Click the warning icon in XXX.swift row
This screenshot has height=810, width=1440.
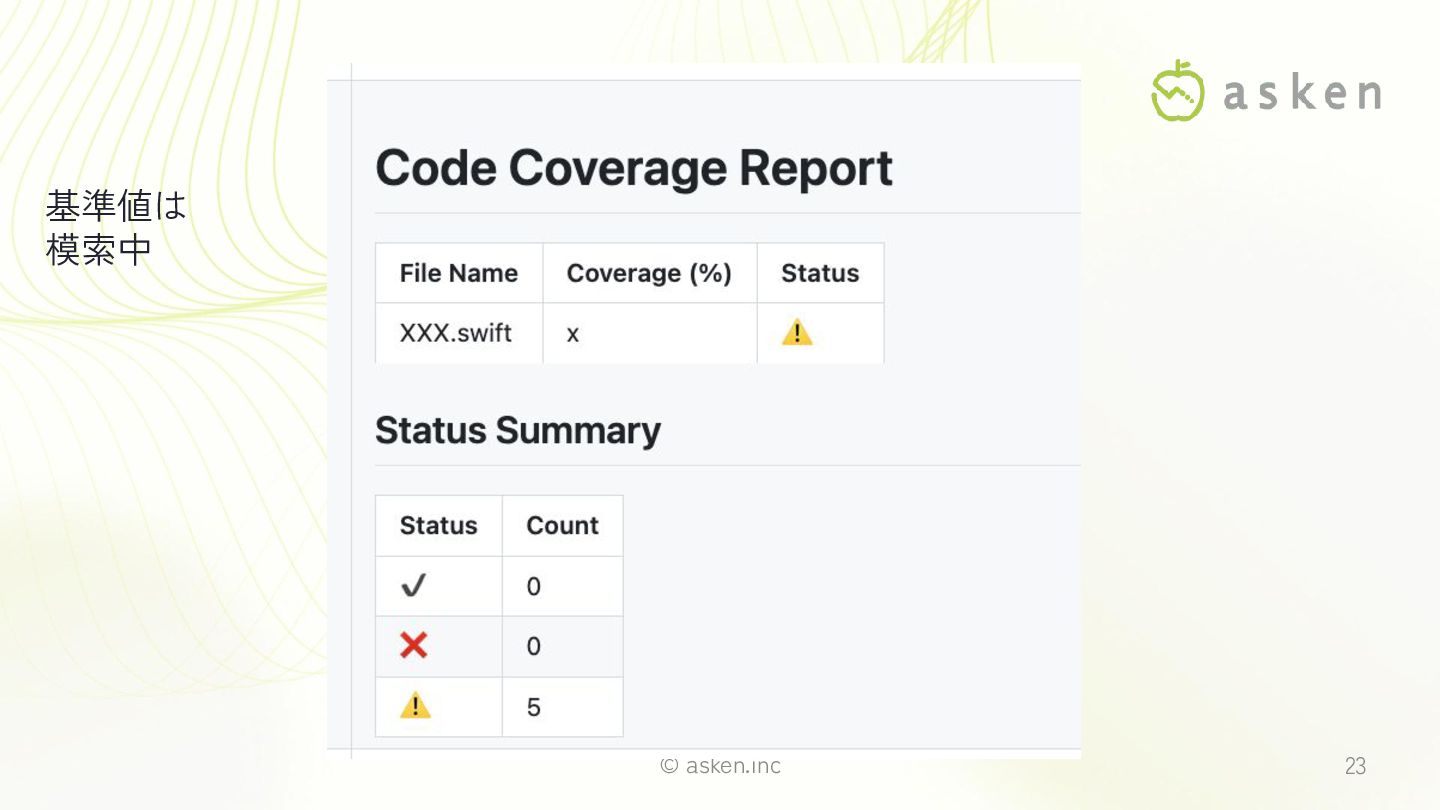pos(797,333)
